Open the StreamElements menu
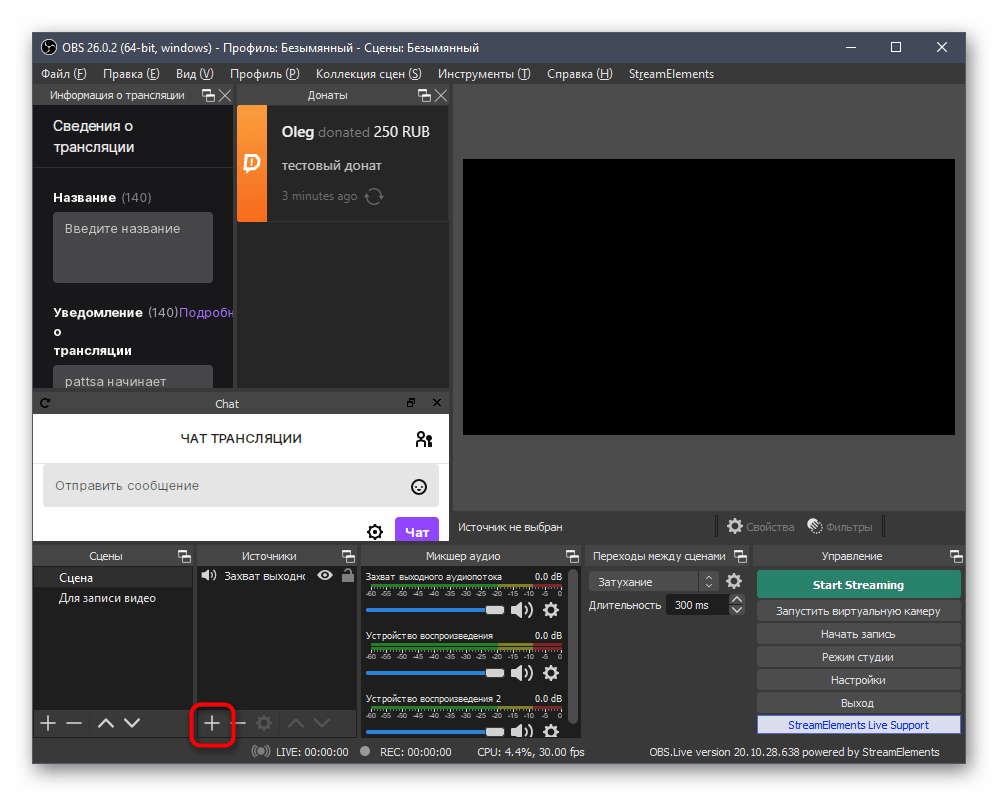The height and width of the screenshot is (796, 998). 671,74
